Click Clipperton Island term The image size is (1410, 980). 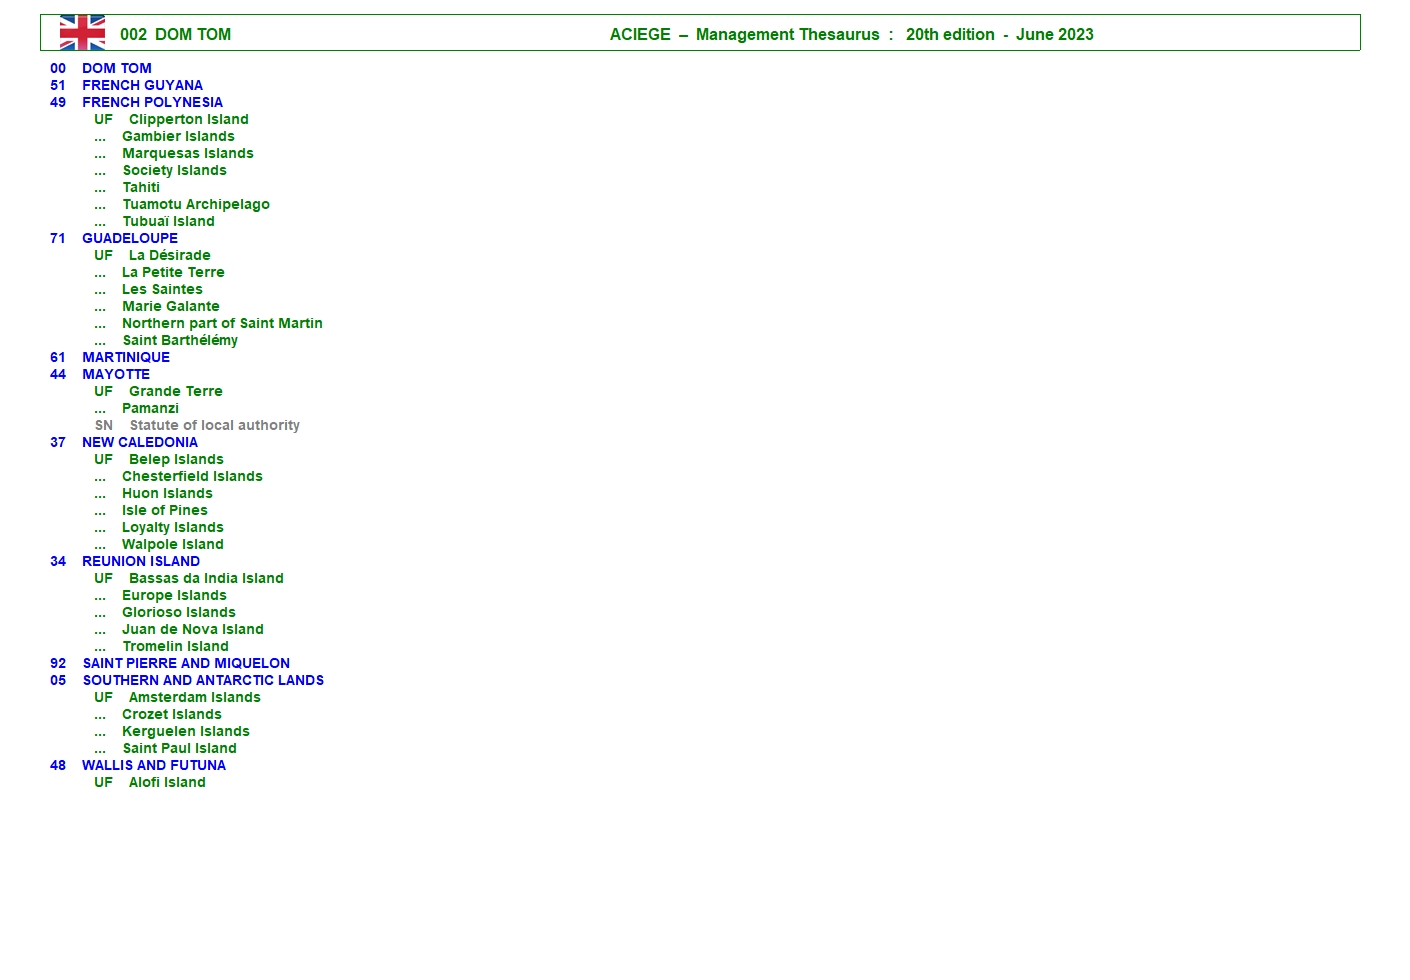coord(188,119)
